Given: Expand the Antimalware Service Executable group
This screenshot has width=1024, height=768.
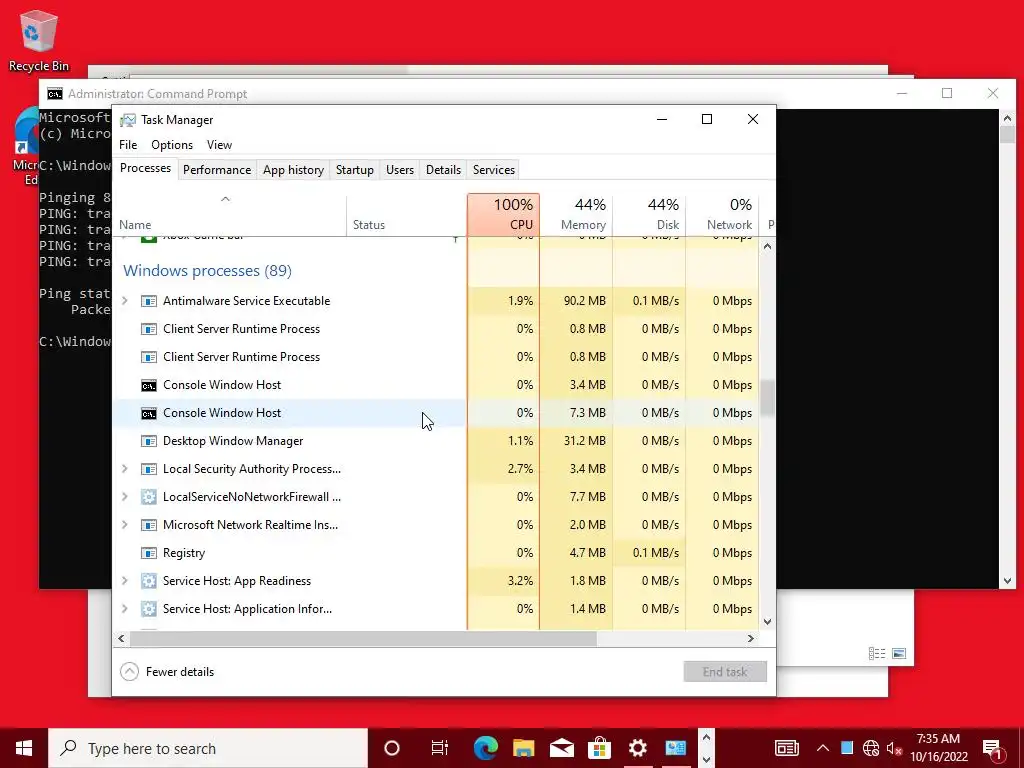Looking at the screenshot, I should (x=125, y=301).
